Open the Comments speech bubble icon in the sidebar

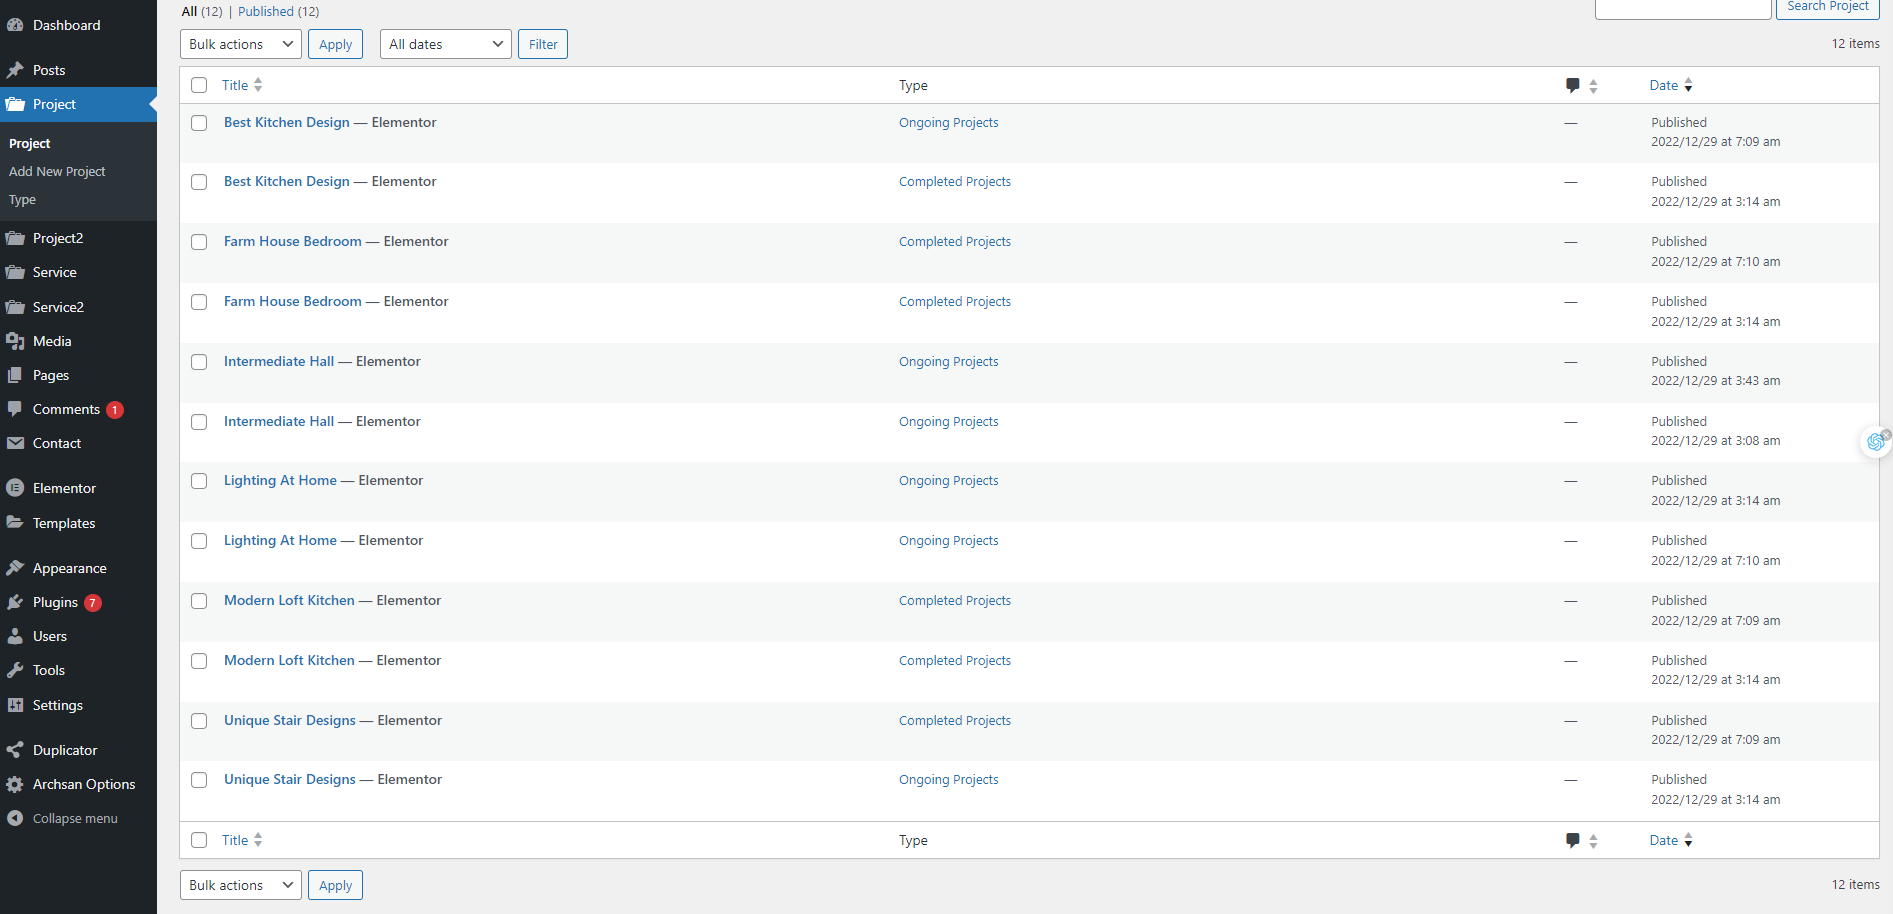pos(15,409)
